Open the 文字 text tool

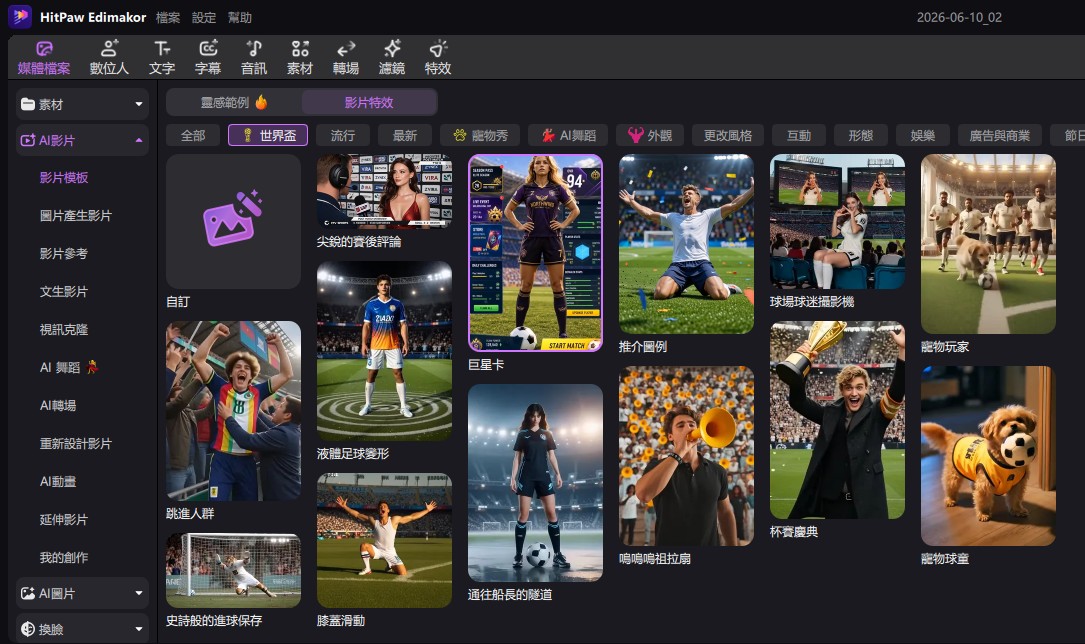click(x=162, y=57)
